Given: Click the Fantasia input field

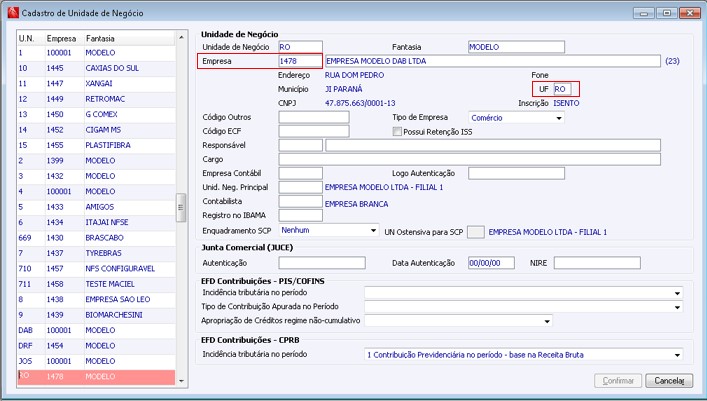Looking at the screenshot, I should (516, 47).
